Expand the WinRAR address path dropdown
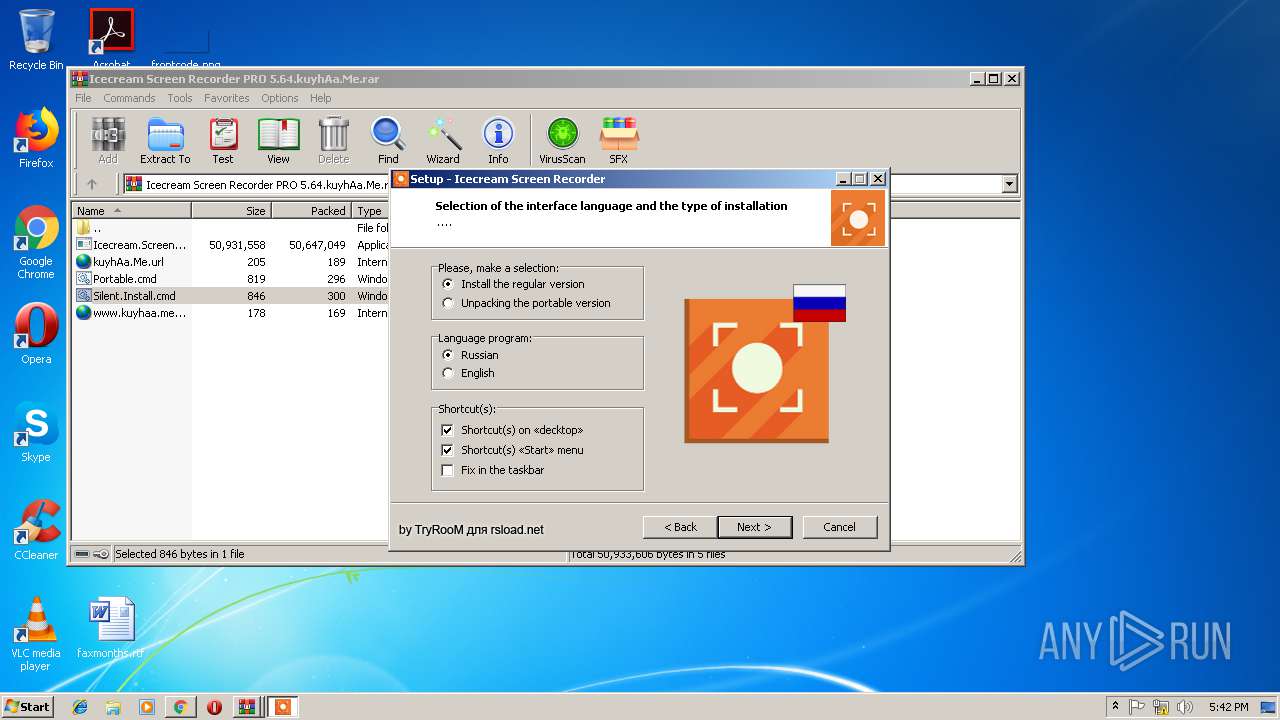This screenshot has width=1280, height=720. tap(1009, 184)
